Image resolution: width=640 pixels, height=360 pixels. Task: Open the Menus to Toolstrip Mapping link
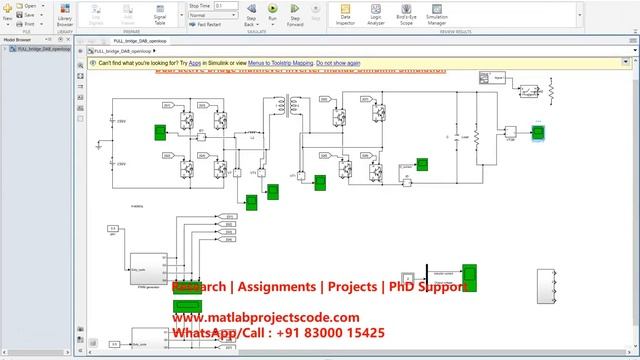280,63
